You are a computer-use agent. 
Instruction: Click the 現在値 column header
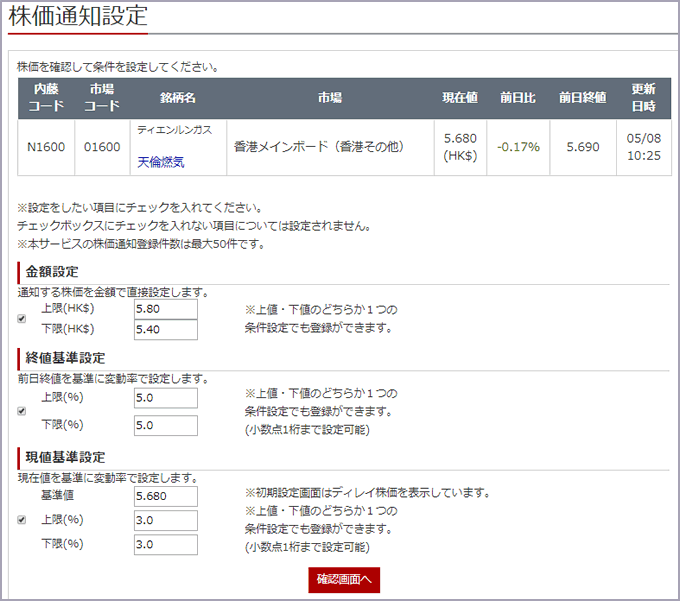click(460, 98)
